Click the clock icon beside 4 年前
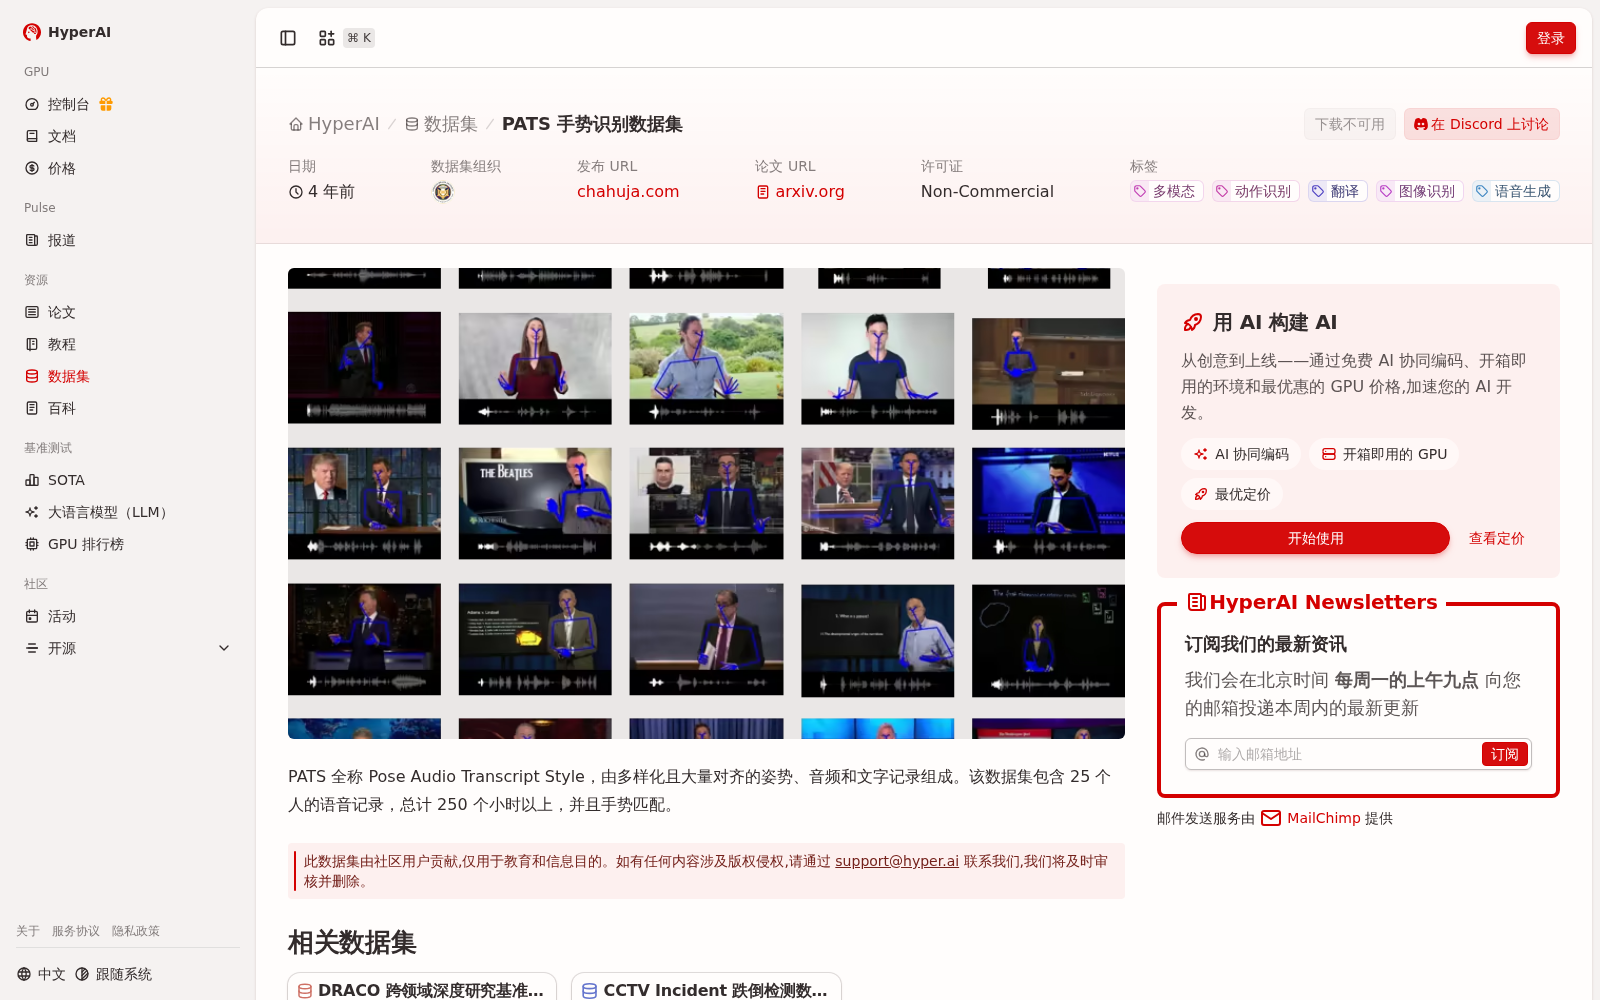1600x1000 pixels. pyautogui.click(x=296, y=192)
